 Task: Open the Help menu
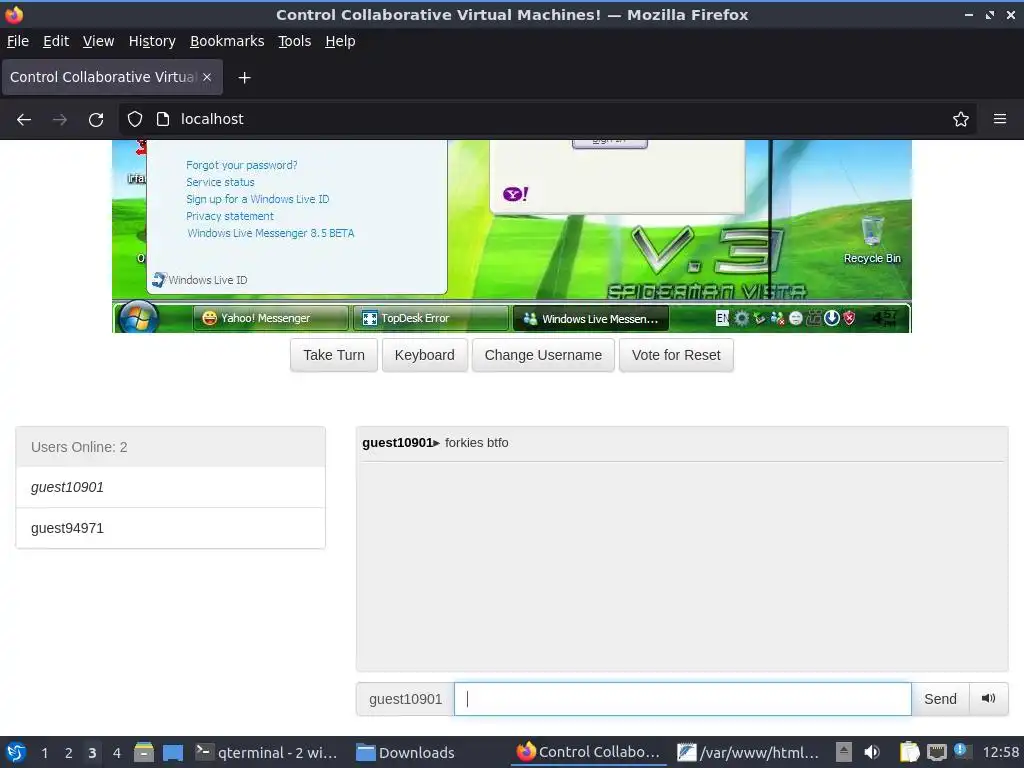(x=340, y=41)
